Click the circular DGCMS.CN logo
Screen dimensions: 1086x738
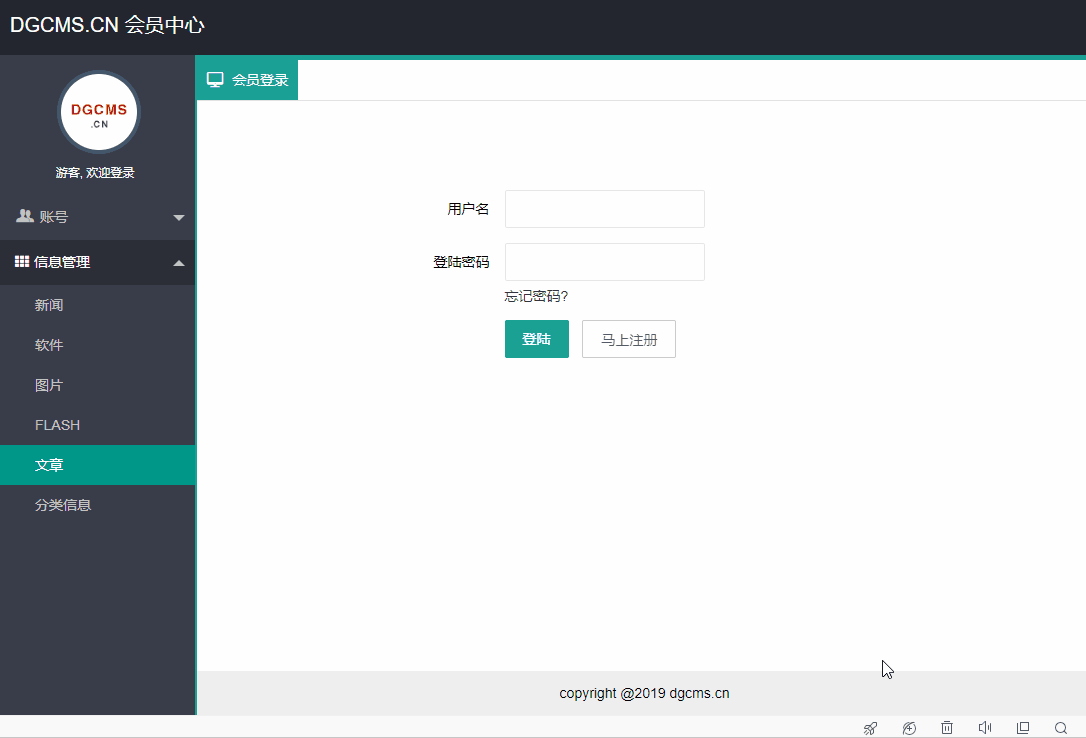pyautogui.click(x=98, y=112)
